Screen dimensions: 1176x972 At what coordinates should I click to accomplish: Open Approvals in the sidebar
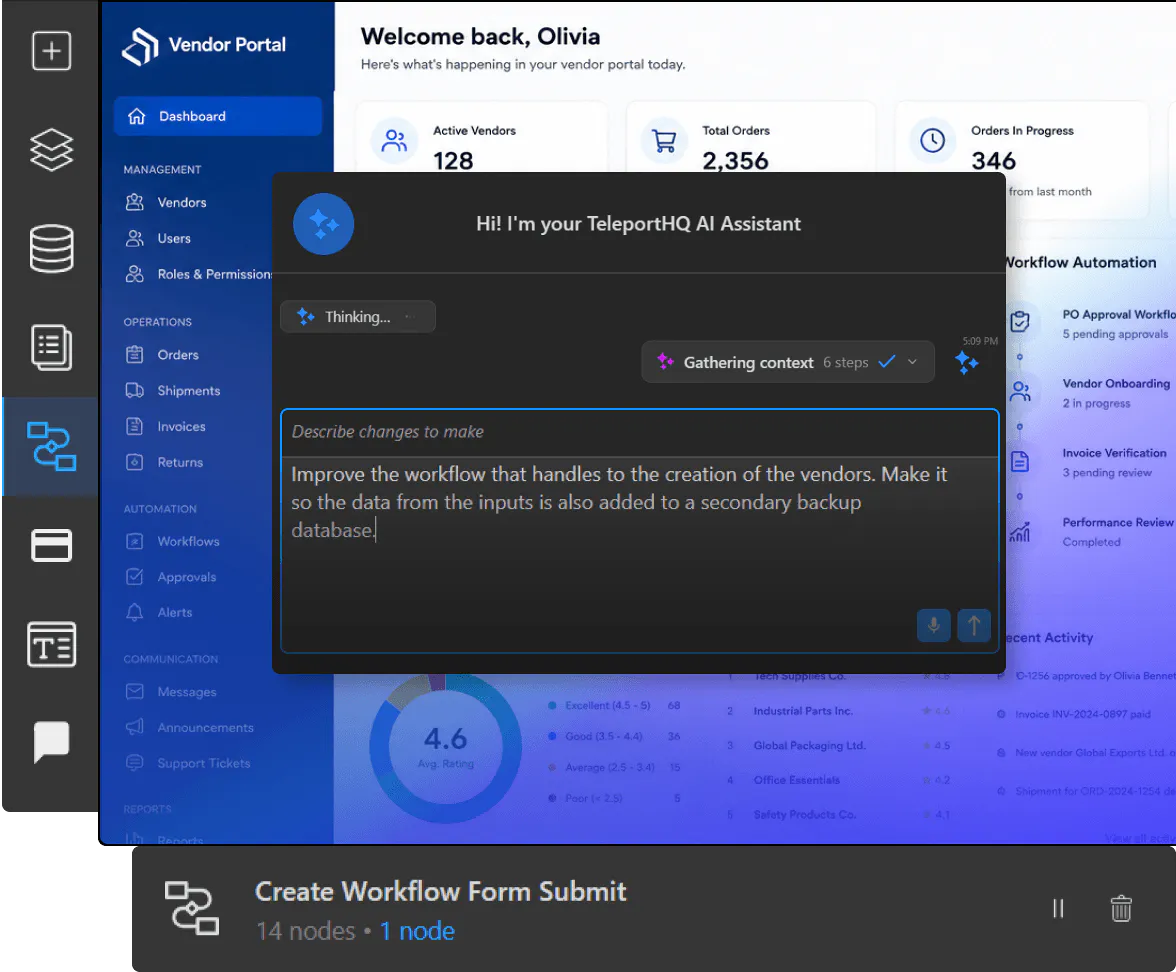pyautogui.click(x=187, y=578)
